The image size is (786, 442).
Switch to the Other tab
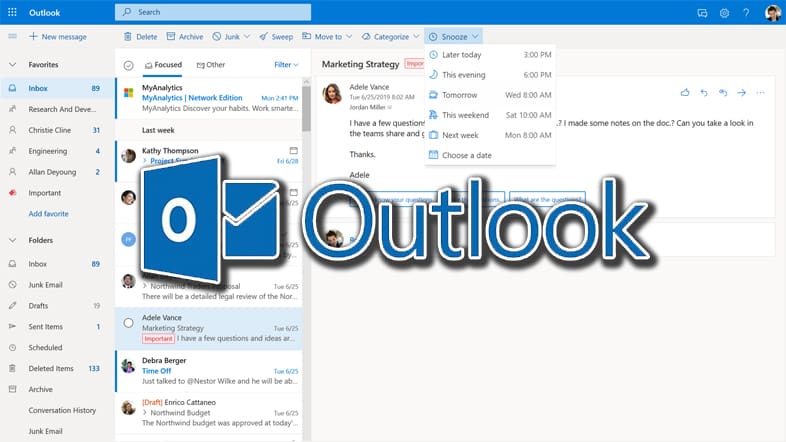pos(211,65)
